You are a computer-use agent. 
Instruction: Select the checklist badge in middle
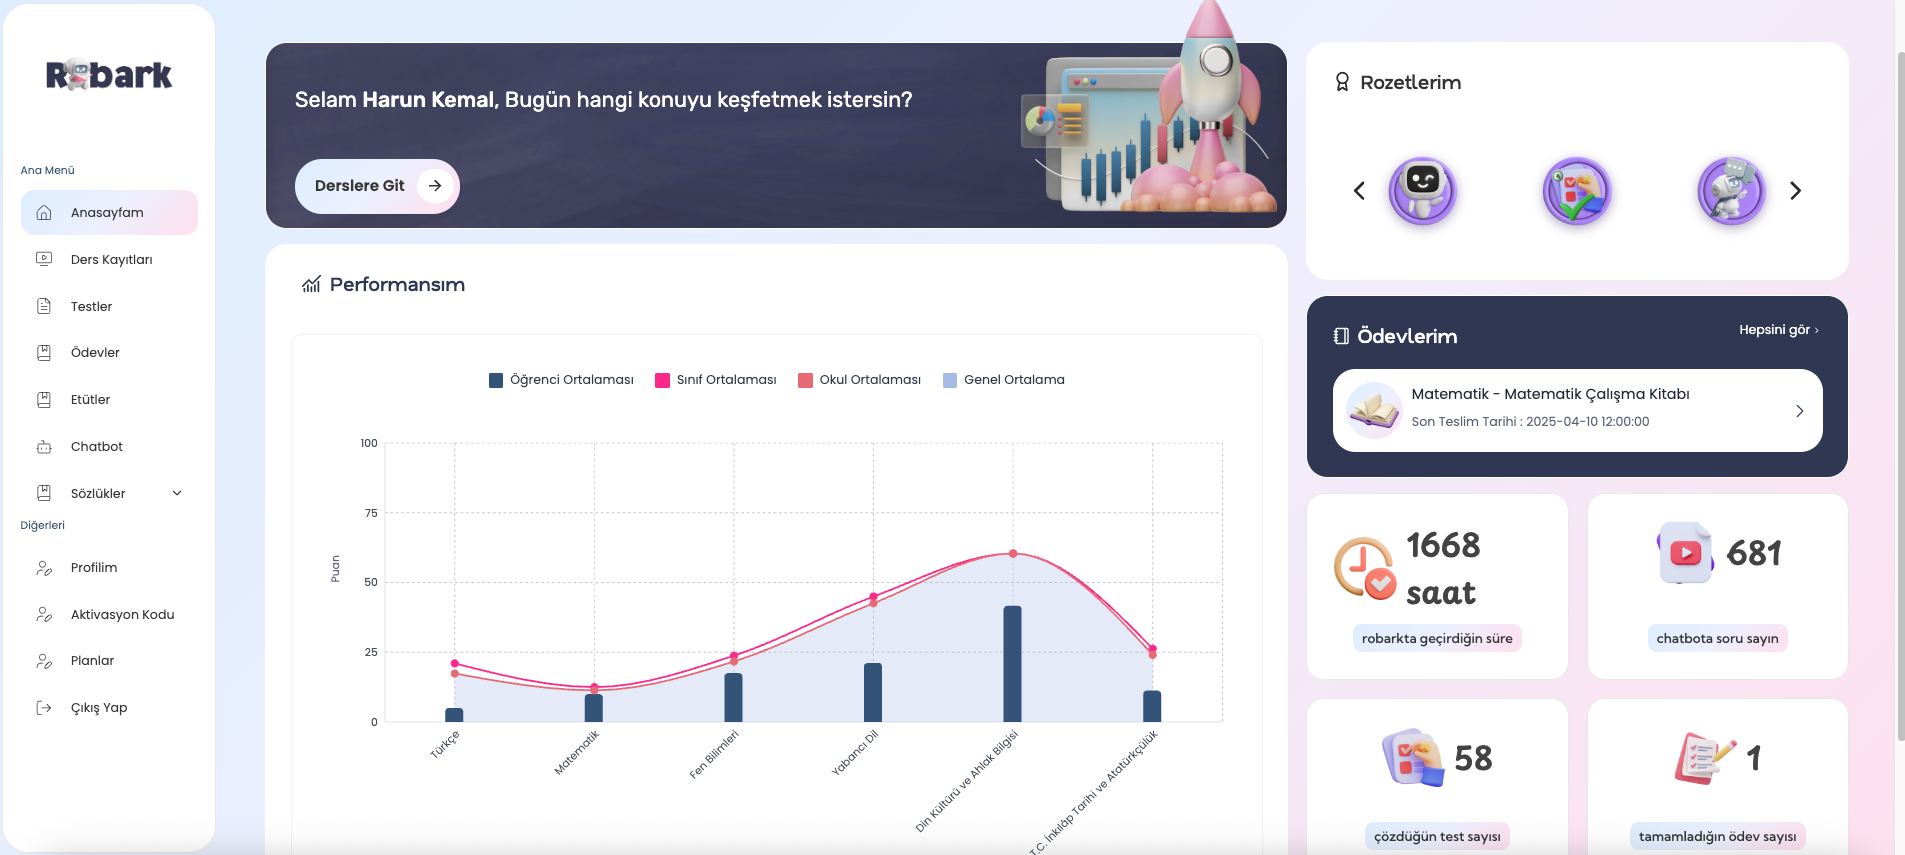(x=1577, y=190)
